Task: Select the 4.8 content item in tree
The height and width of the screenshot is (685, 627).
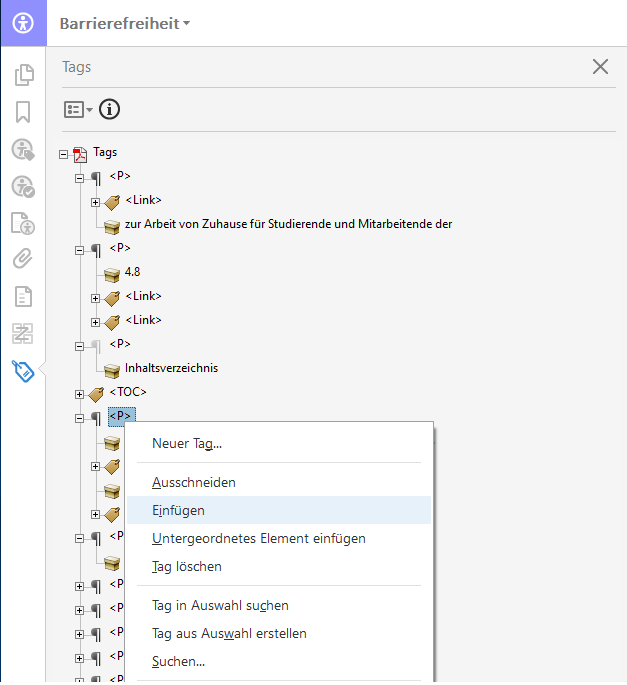Action: (x=132, y=272)
